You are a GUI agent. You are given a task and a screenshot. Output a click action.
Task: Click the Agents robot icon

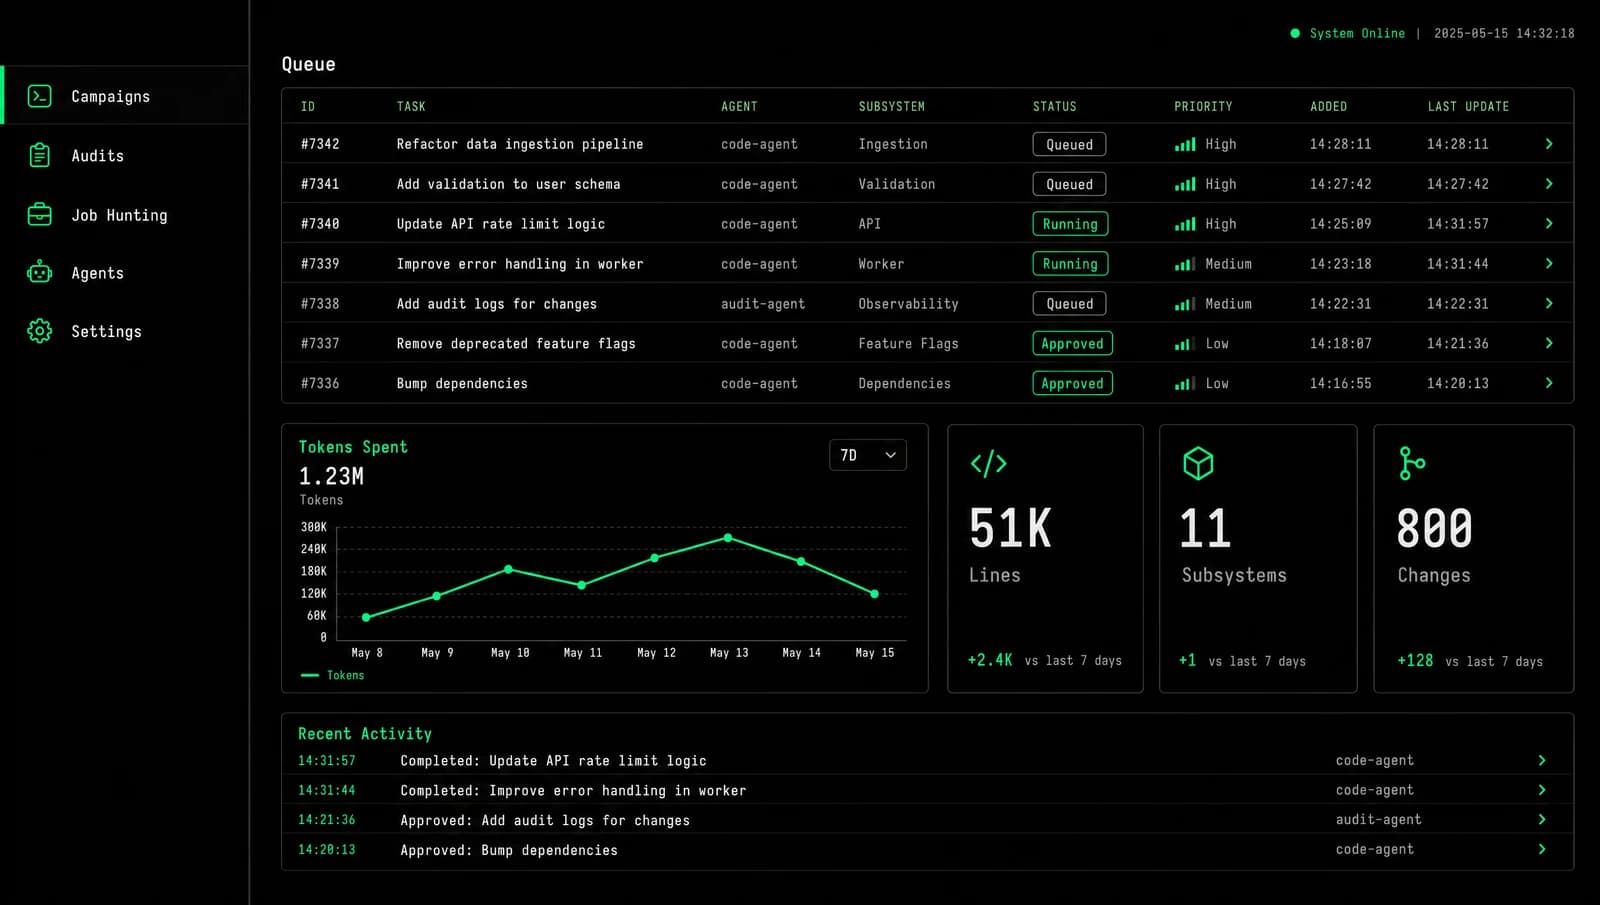click(39, 272)
